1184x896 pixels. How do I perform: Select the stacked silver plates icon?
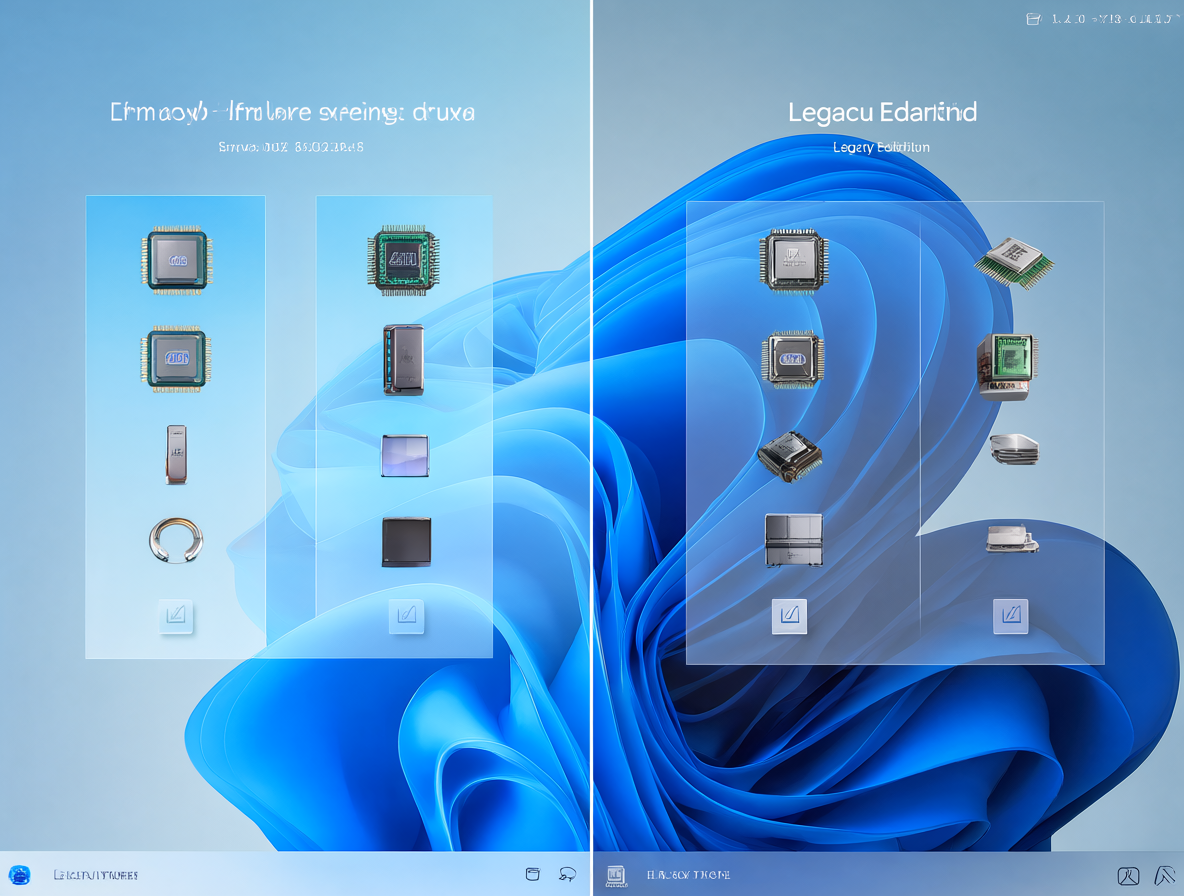(x=1014, y=449)
